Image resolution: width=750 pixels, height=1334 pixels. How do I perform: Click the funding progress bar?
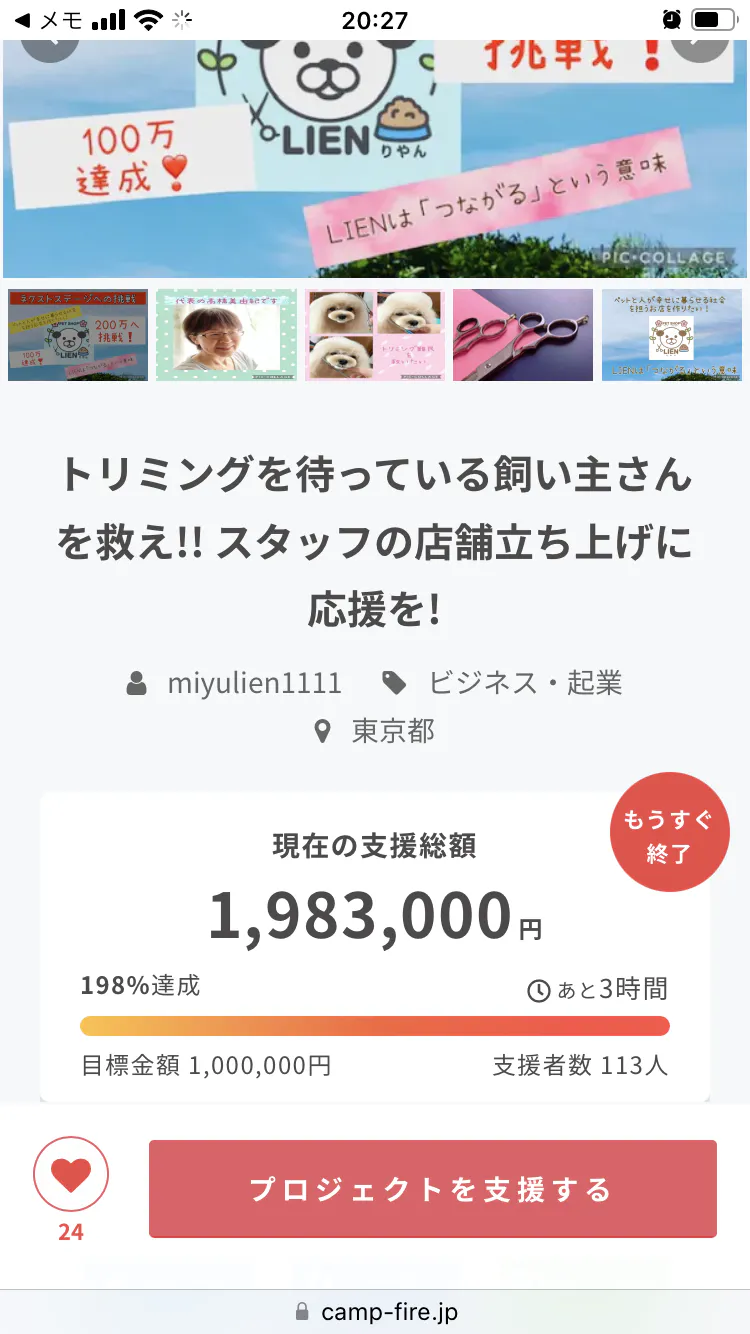point(375,1026)
